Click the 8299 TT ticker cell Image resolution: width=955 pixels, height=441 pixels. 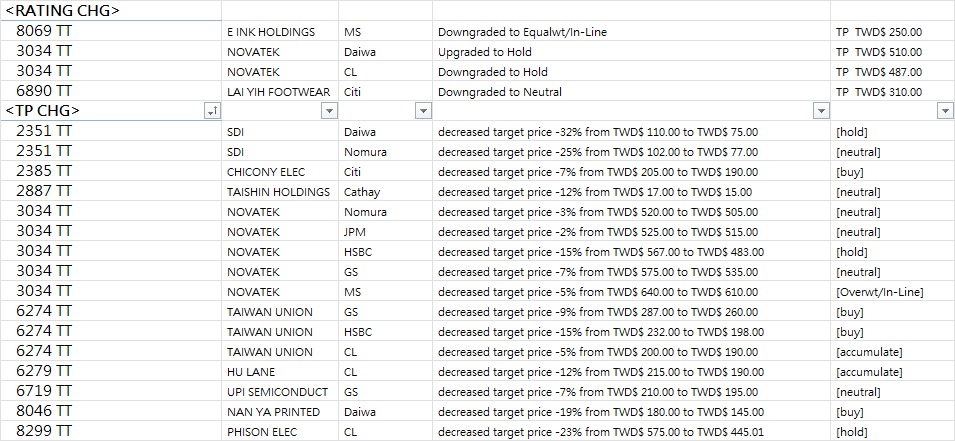[x=111, y=432]
